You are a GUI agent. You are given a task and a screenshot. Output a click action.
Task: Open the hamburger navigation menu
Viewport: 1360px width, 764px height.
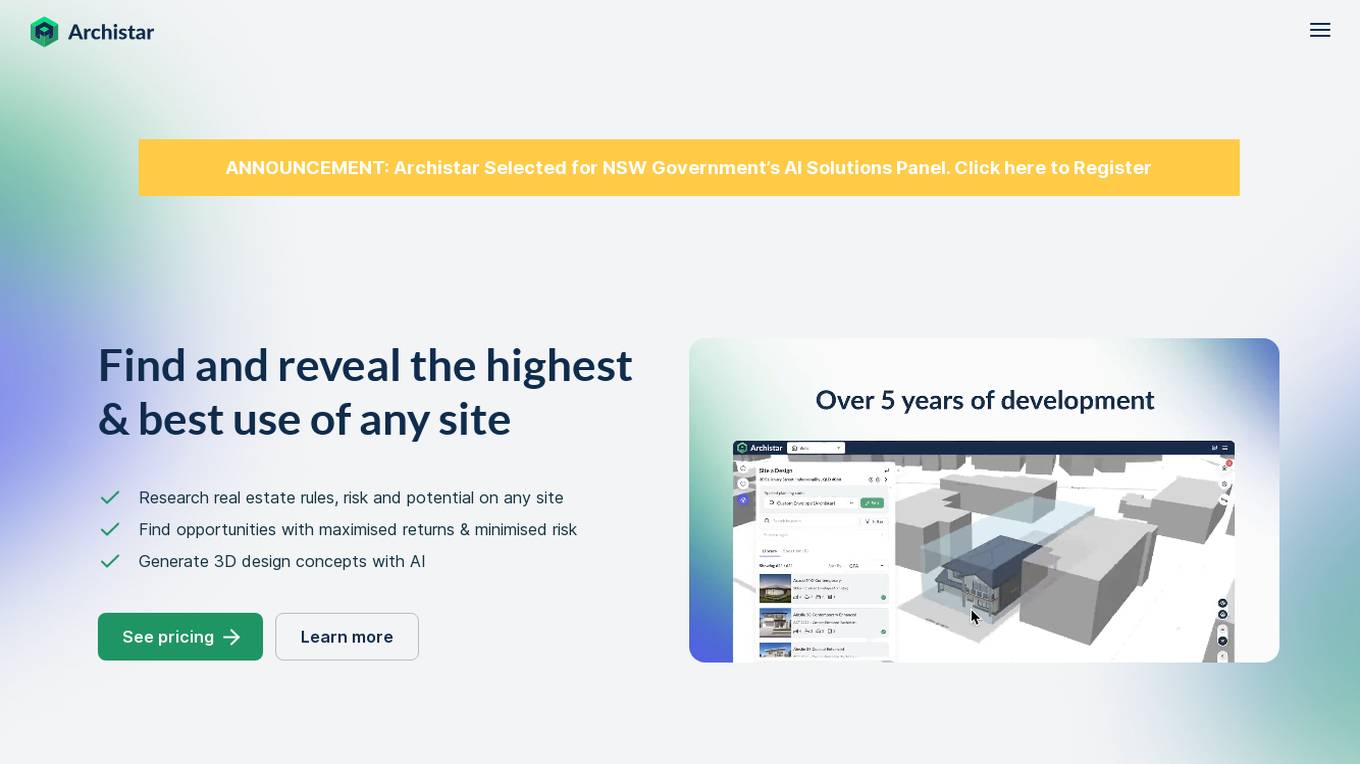[1320, 30]
